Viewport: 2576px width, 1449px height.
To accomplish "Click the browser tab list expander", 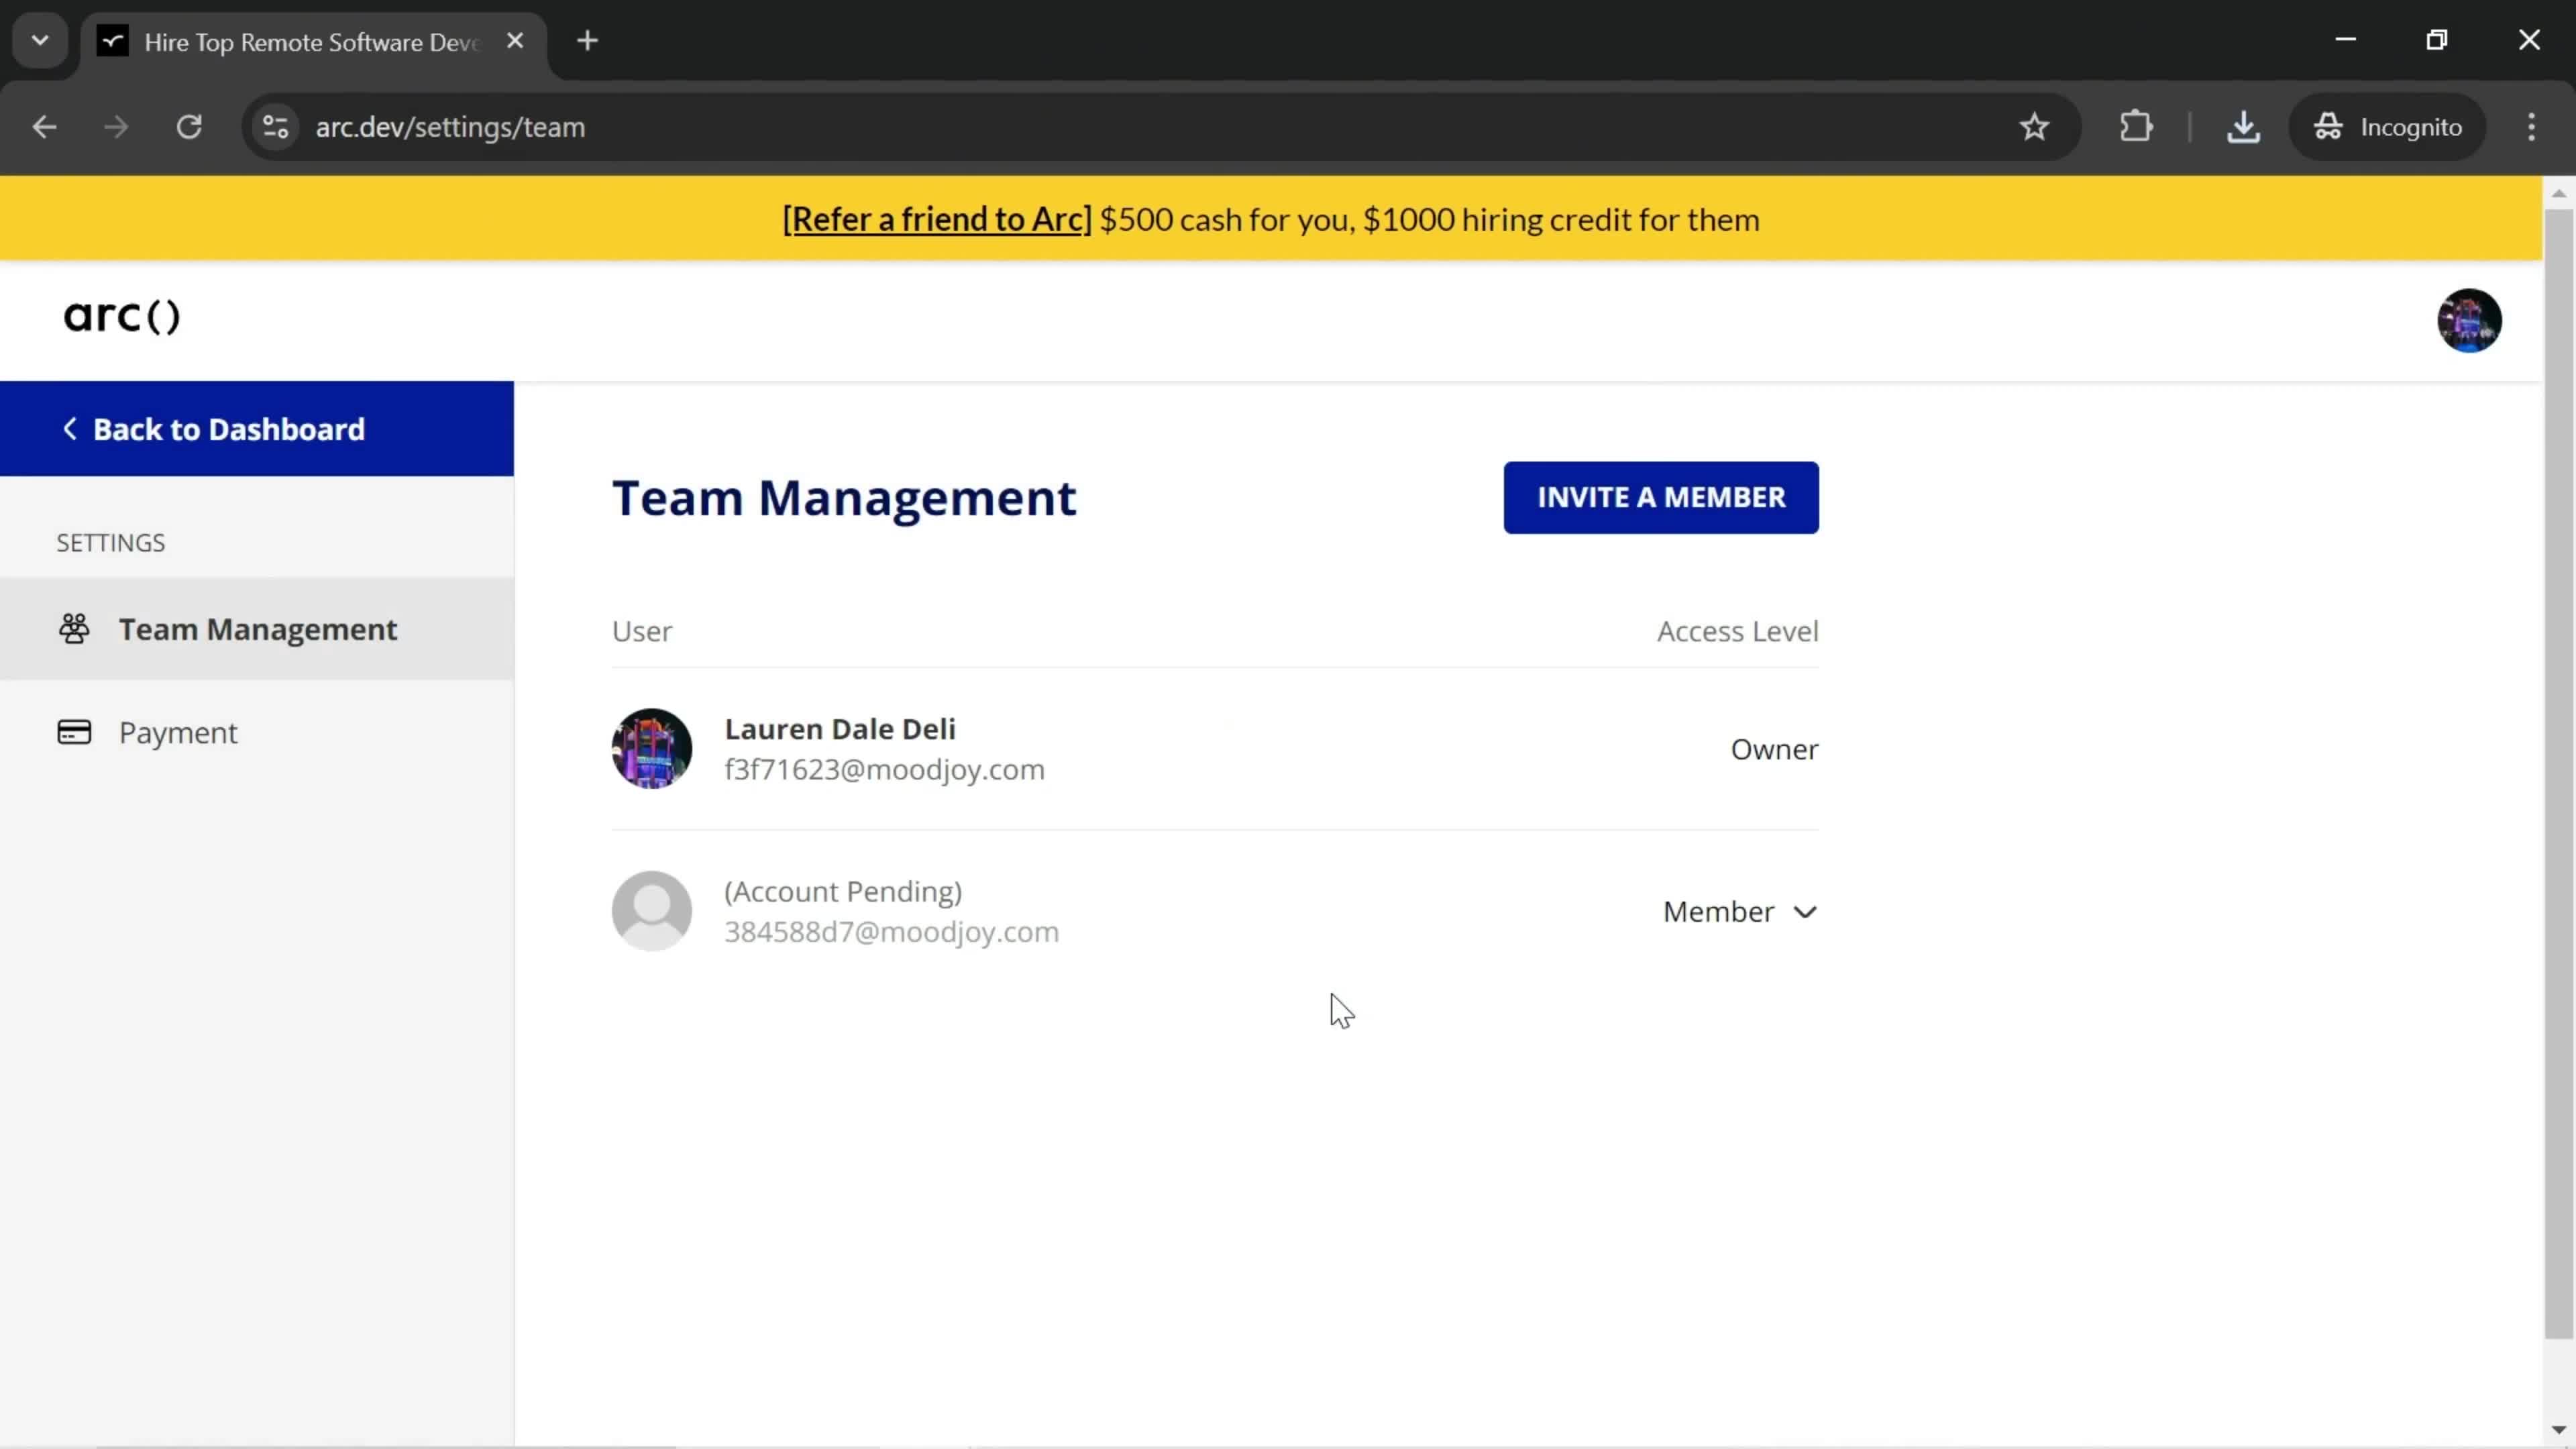I will coord(39,39).
